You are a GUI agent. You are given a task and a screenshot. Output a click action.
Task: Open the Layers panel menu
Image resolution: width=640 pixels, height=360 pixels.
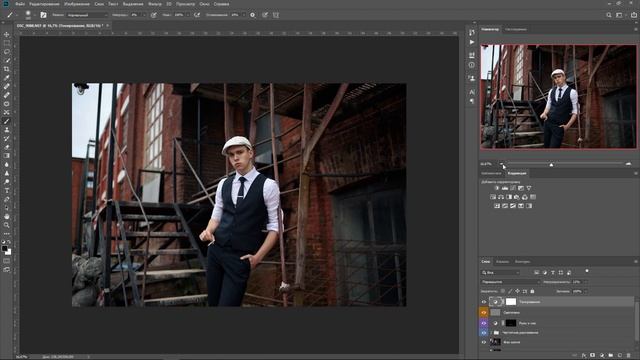tap(636, 262)
